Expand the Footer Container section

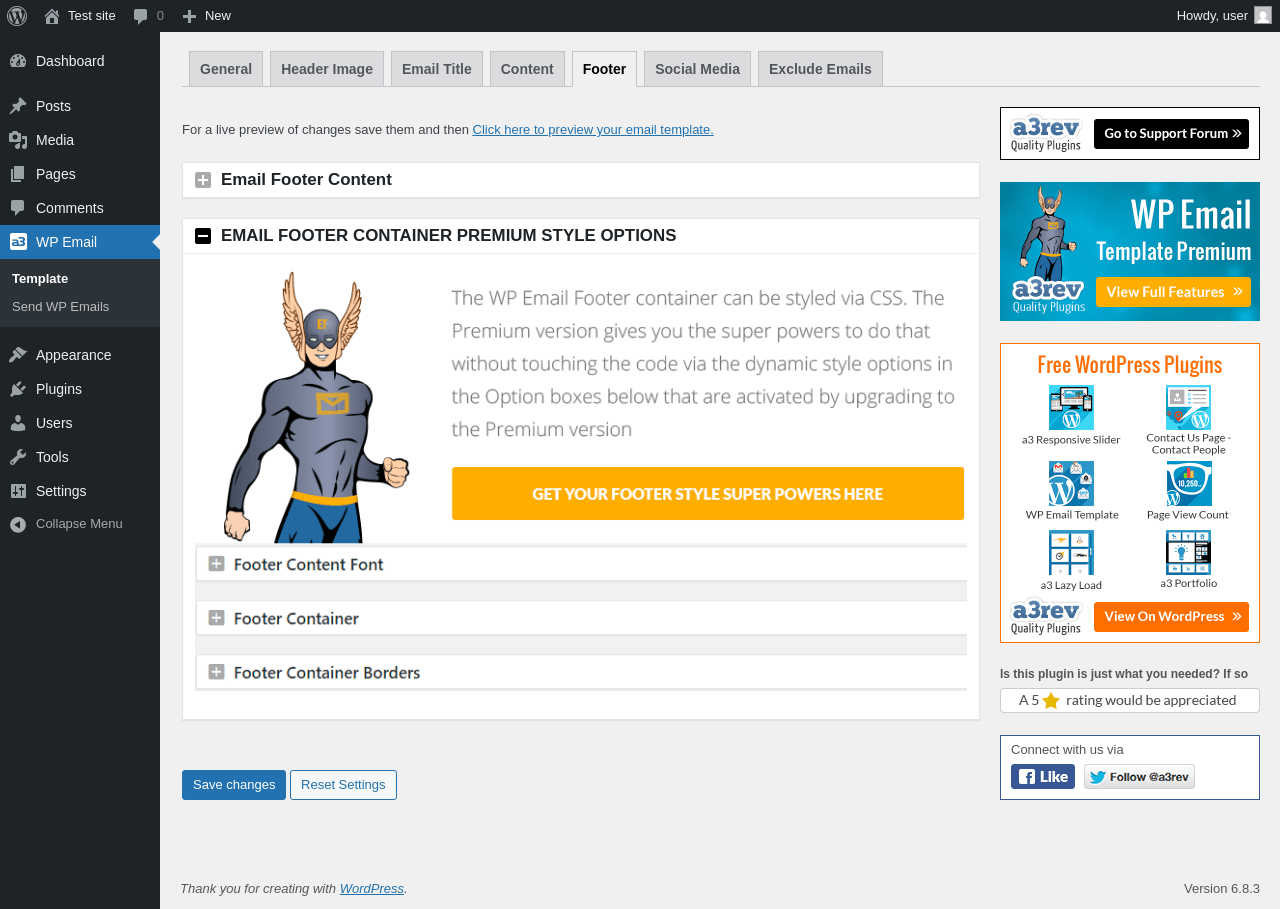[x=216, y=618]
